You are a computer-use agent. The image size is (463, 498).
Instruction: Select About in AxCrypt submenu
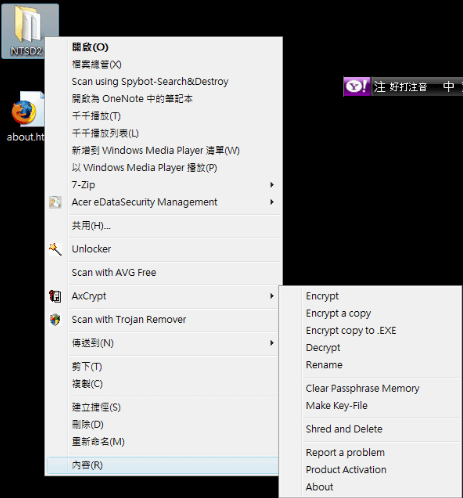tap(370, 487)
